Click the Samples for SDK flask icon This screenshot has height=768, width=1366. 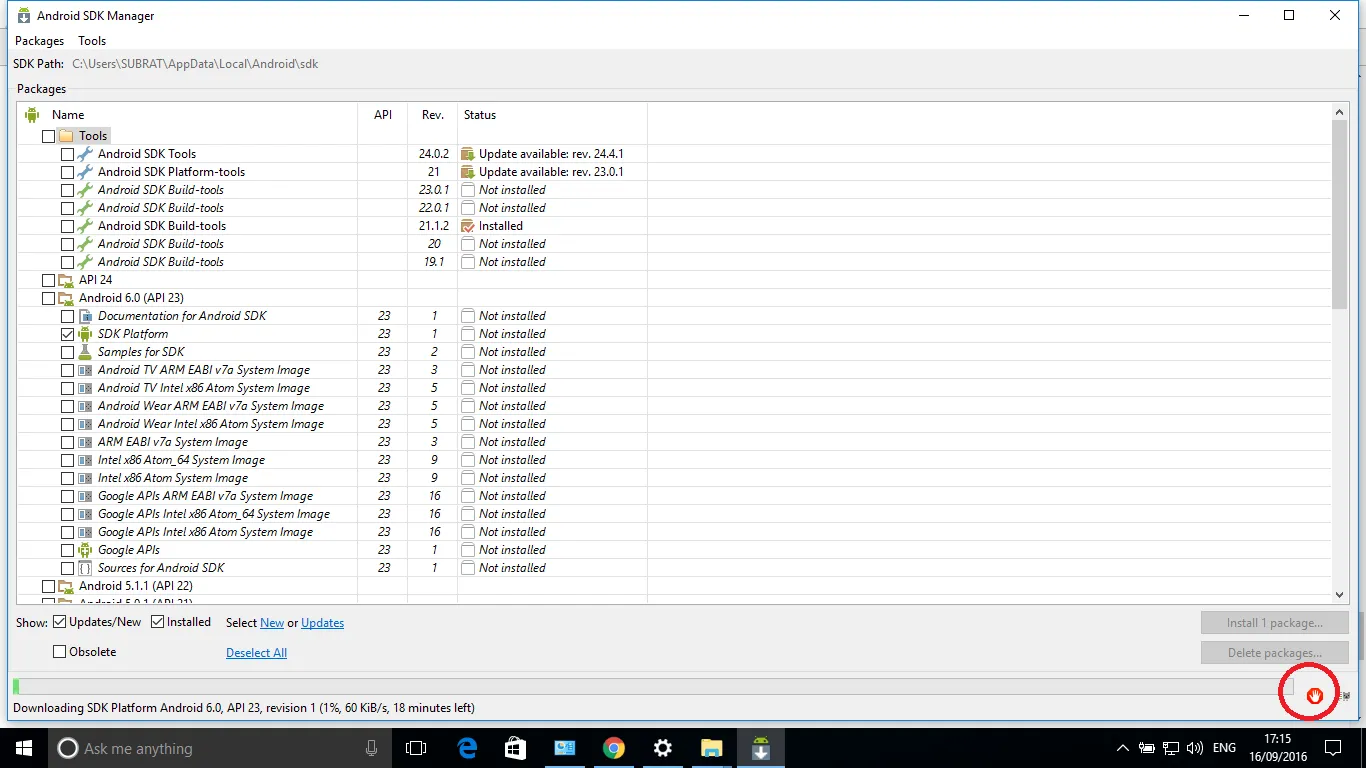pyautogui.click(x=85, y=352)
